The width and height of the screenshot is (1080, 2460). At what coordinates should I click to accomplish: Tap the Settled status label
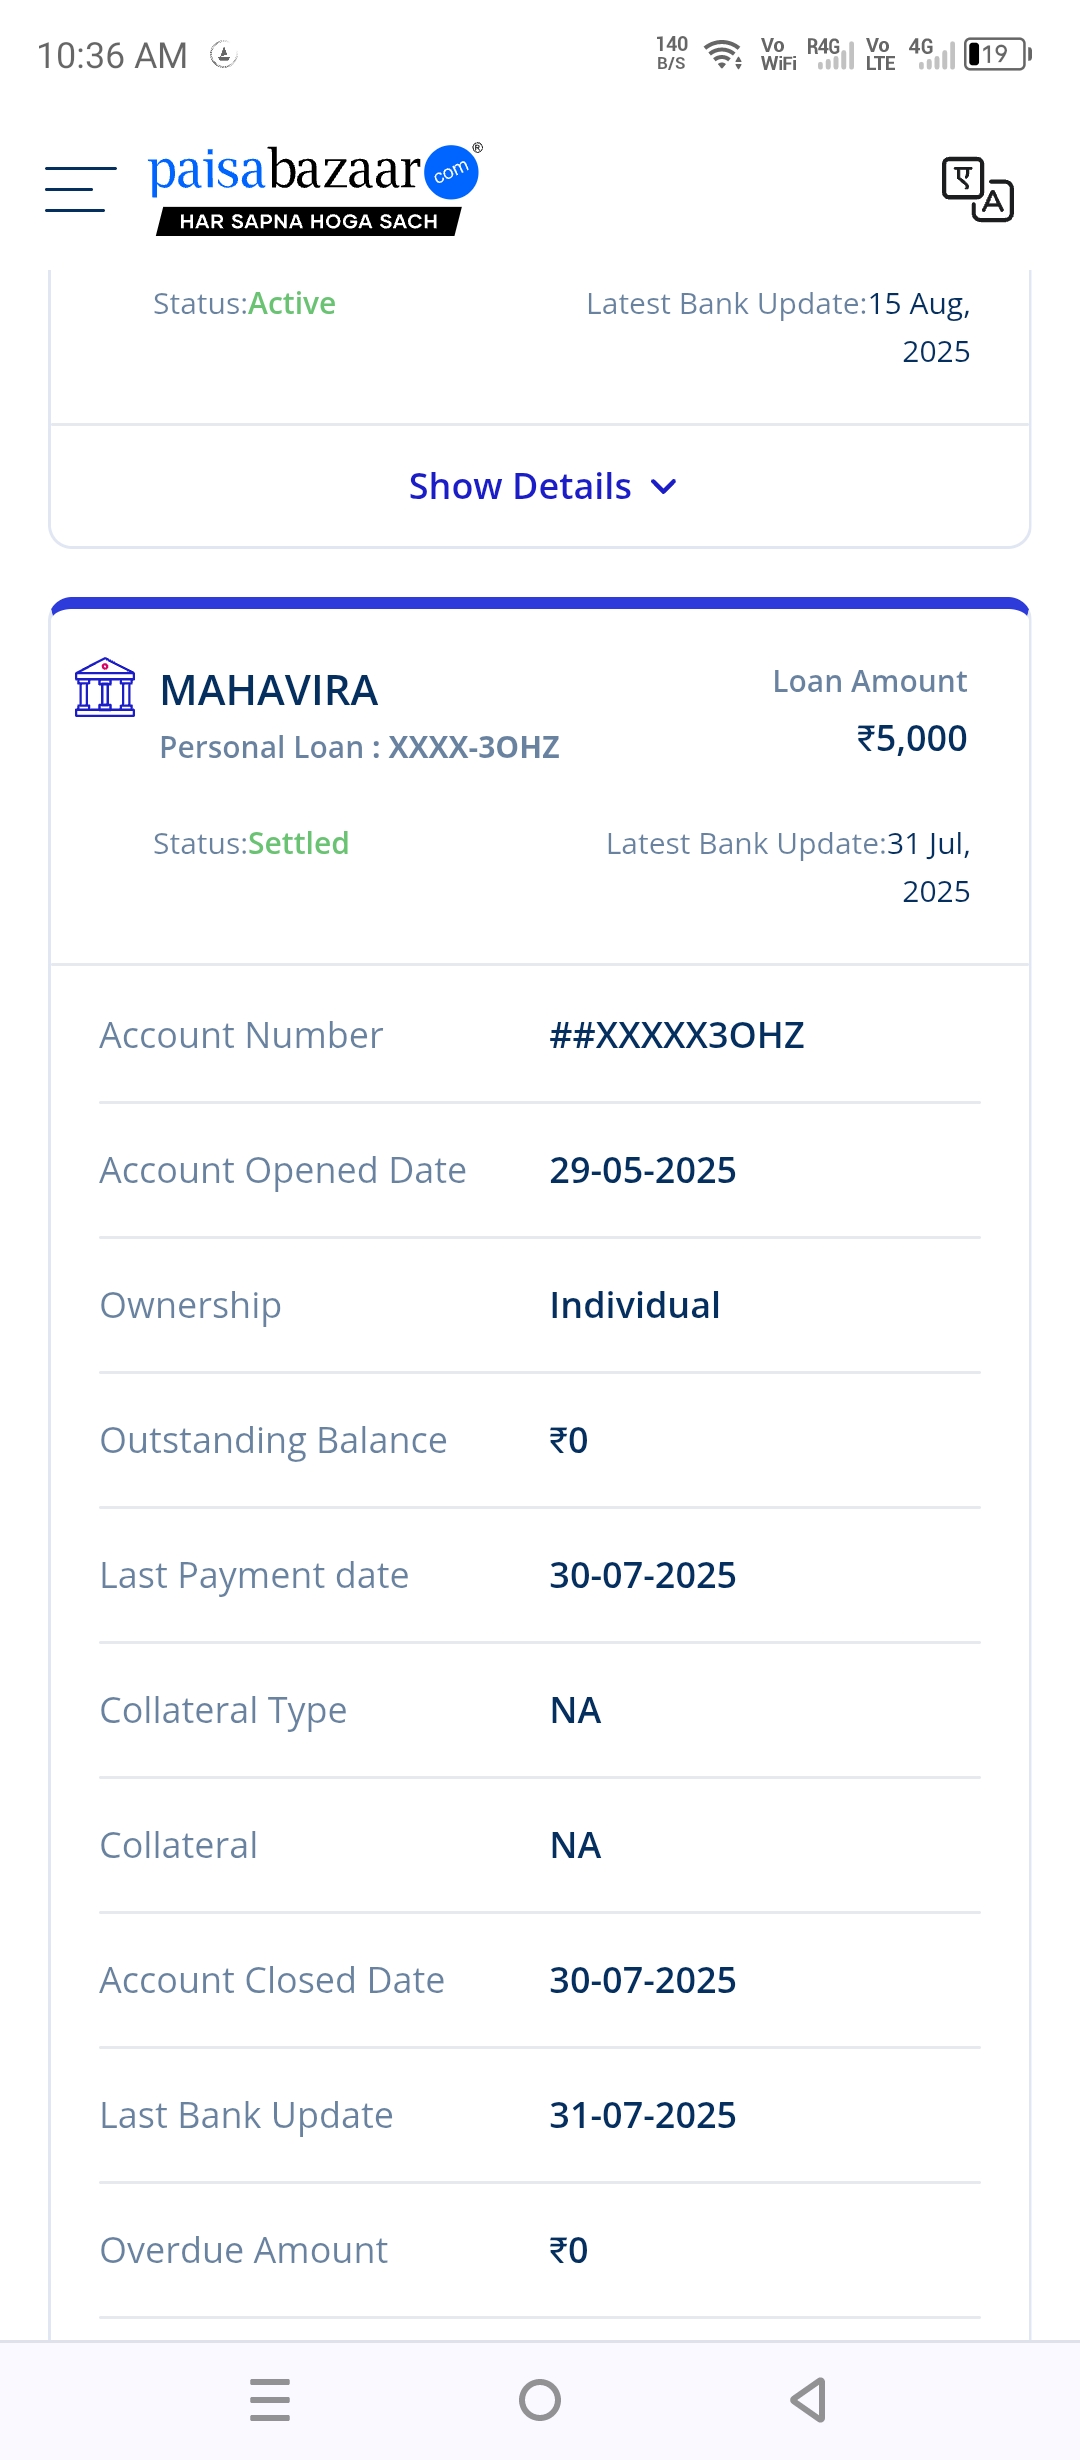298,844
